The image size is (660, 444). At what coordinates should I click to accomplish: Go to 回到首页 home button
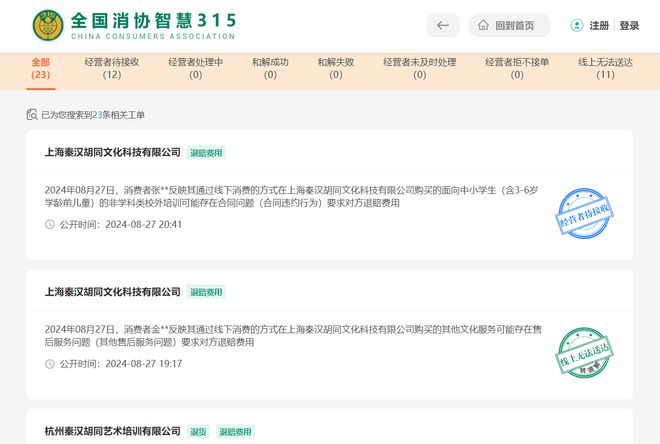click(x=510, y=25)
